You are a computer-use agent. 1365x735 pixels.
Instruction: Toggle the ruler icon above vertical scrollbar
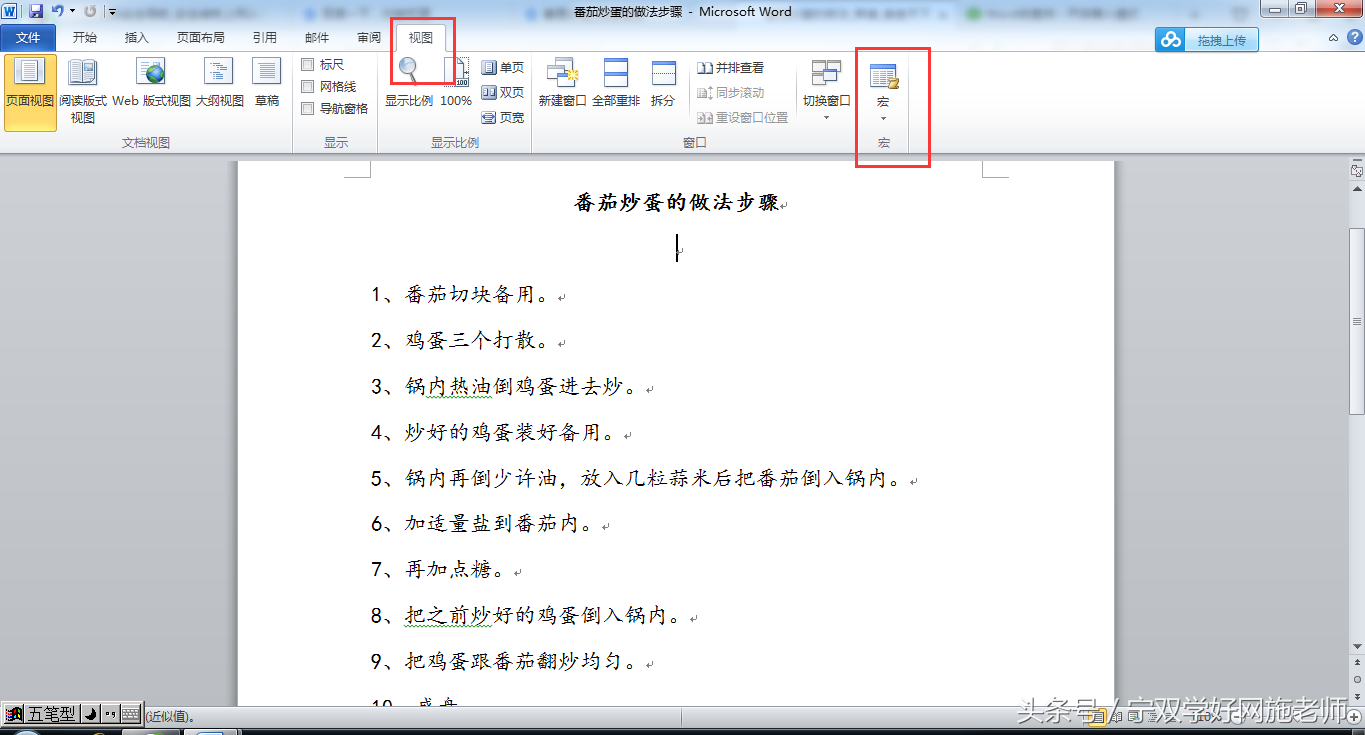tap(1357, 171)
